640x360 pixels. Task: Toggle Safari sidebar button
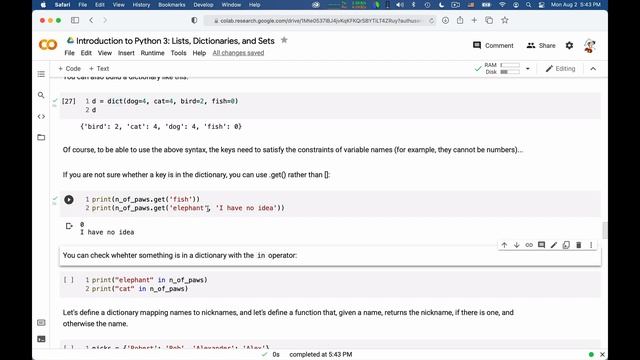point(75,20)
